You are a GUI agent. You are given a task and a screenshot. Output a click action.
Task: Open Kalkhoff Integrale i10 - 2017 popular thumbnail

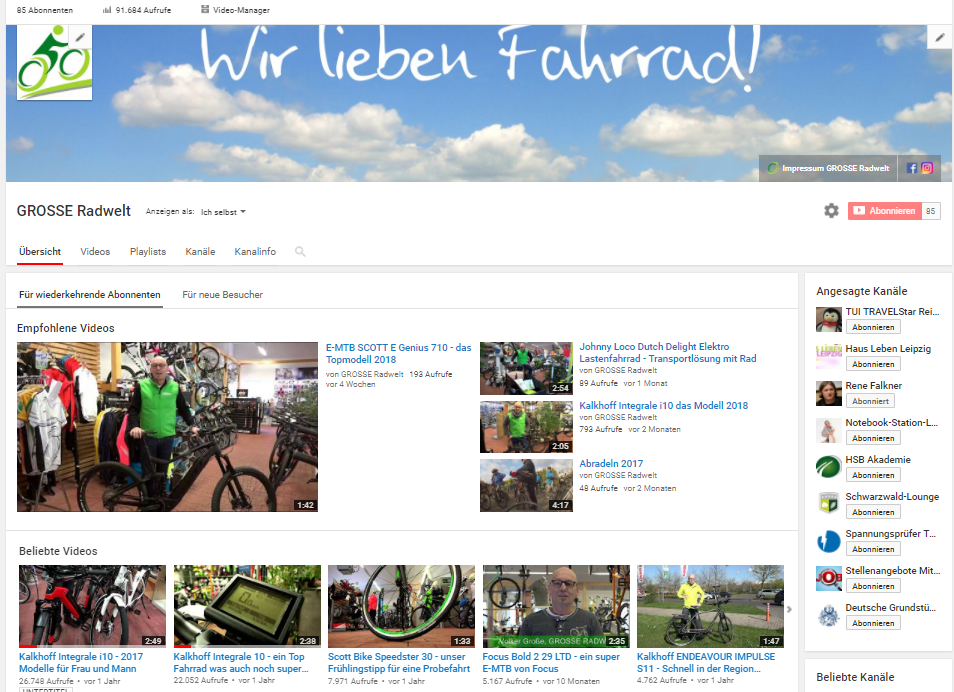(92, 606)
